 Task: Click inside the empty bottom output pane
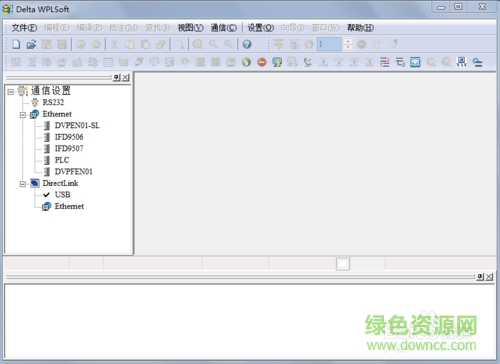click(249, 321)
